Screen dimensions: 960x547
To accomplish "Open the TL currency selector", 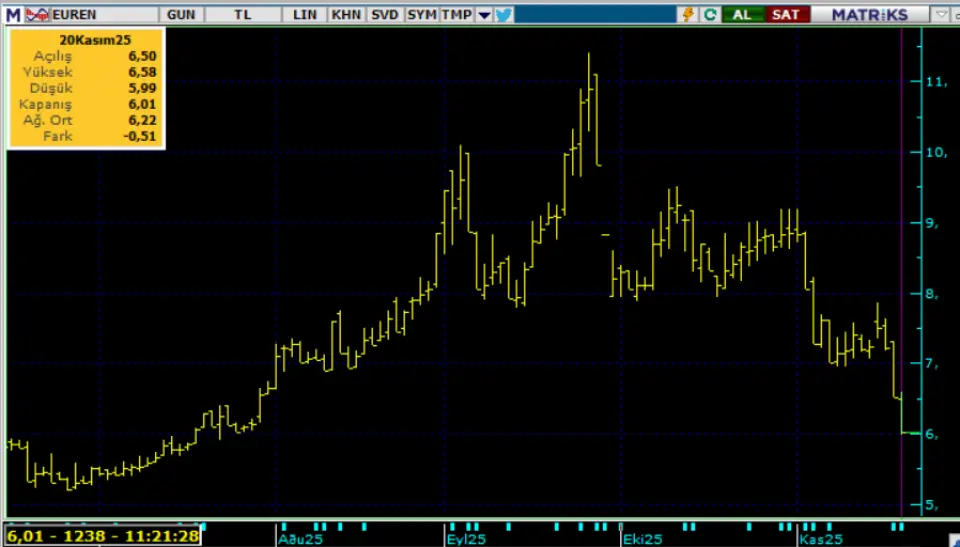I will click(243, 15).
